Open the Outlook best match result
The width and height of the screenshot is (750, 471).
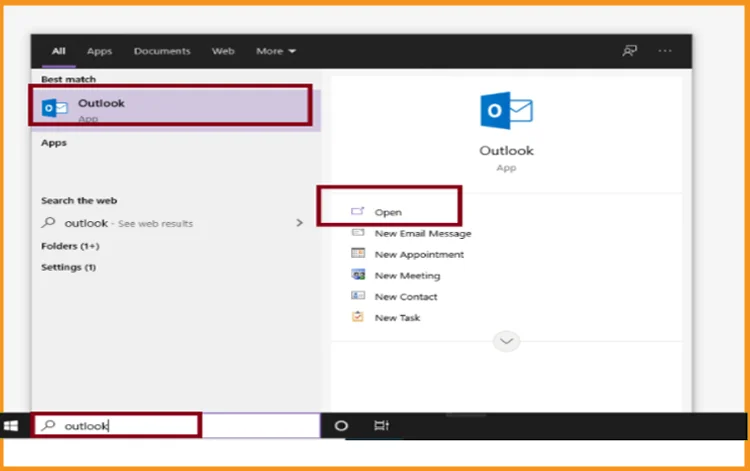(x=175, y=110)
